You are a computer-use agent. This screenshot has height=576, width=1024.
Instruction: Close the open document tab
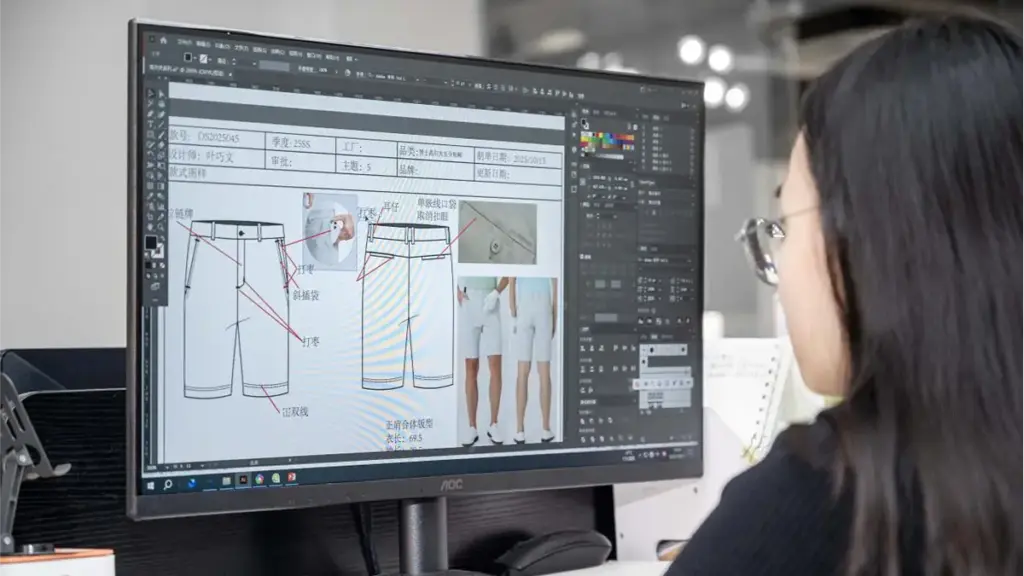(x=230, y=74)
